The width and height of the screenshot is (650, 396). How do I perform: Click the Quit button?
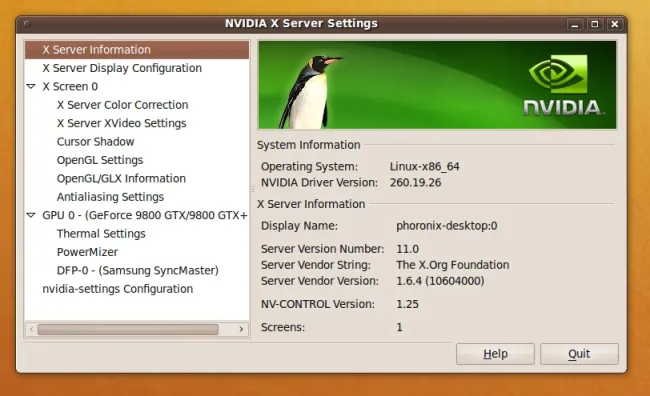point(579,354)
